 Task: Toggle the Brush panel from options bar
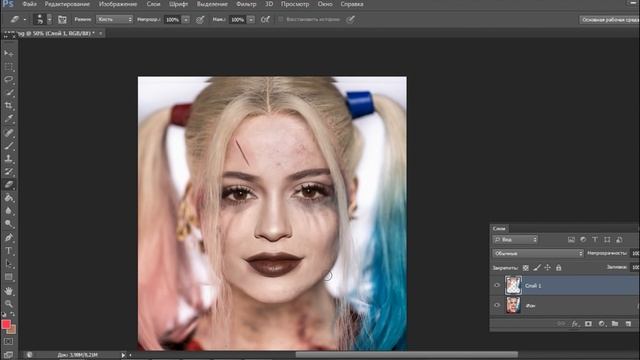[62, 19]
